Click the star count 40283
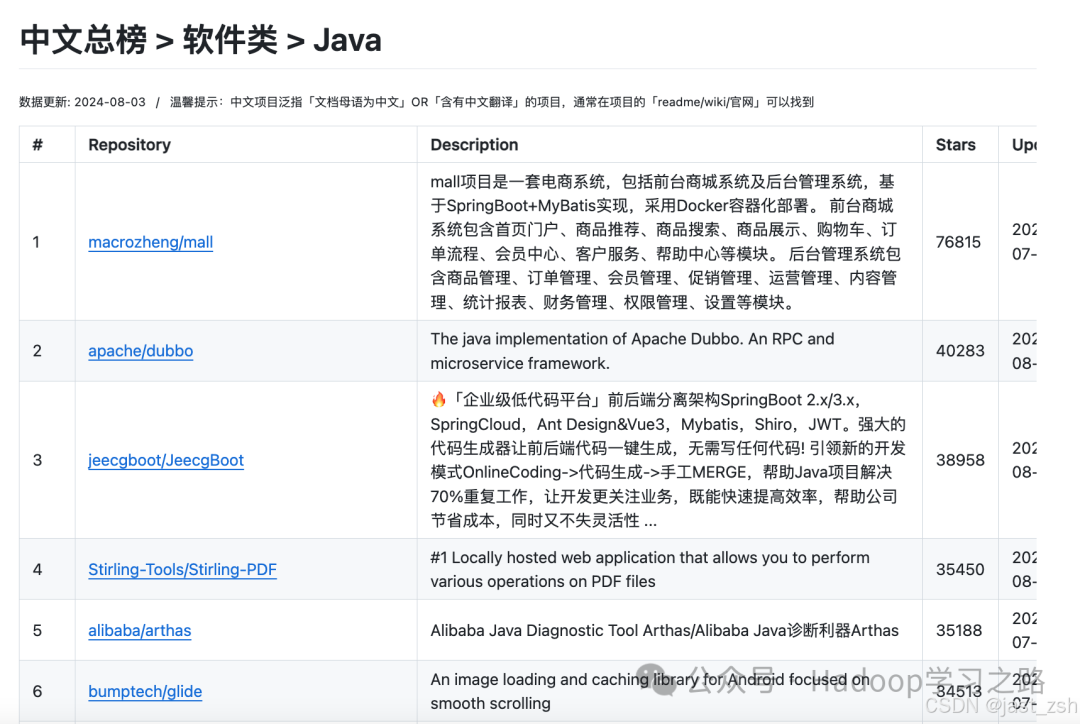Image resolution: width=1080 pixels, height=724 pixels. (958, 351)
